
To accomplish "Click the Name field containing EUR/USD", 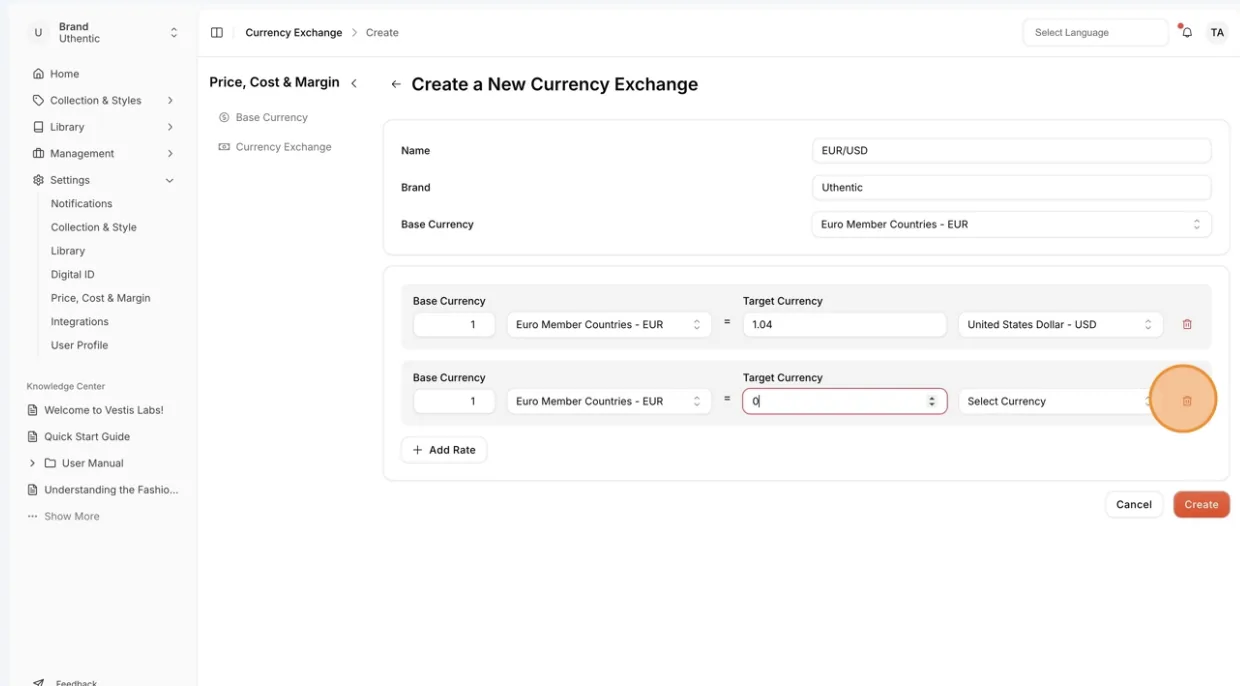I will (1011, 151).
